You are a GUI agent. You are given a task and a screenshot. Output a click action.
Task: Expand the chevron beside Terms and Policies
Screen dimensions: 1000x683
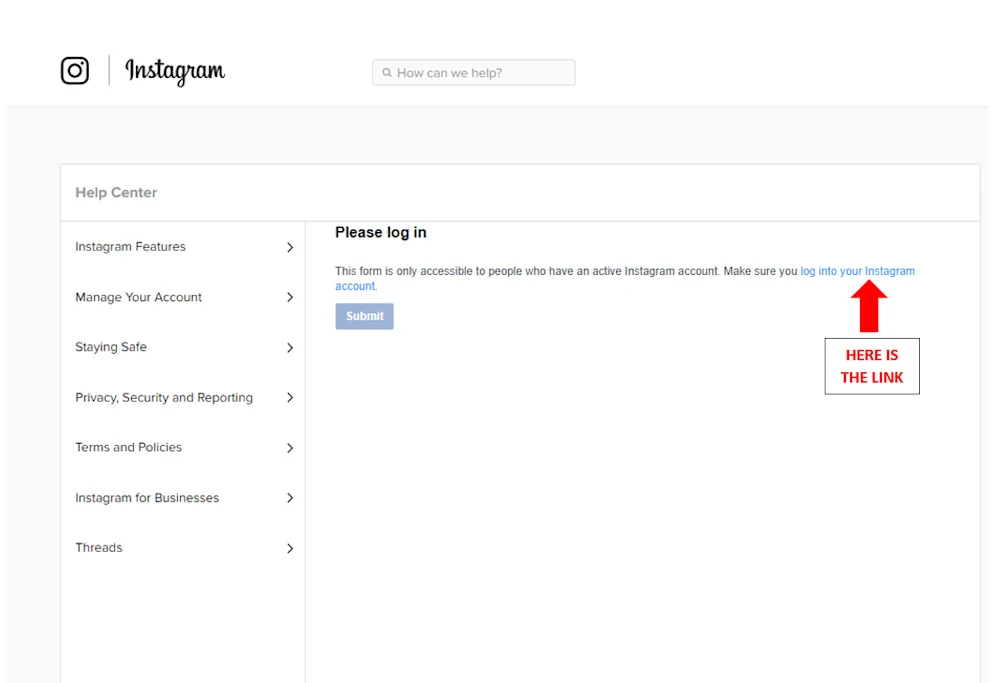pos(290,448)
